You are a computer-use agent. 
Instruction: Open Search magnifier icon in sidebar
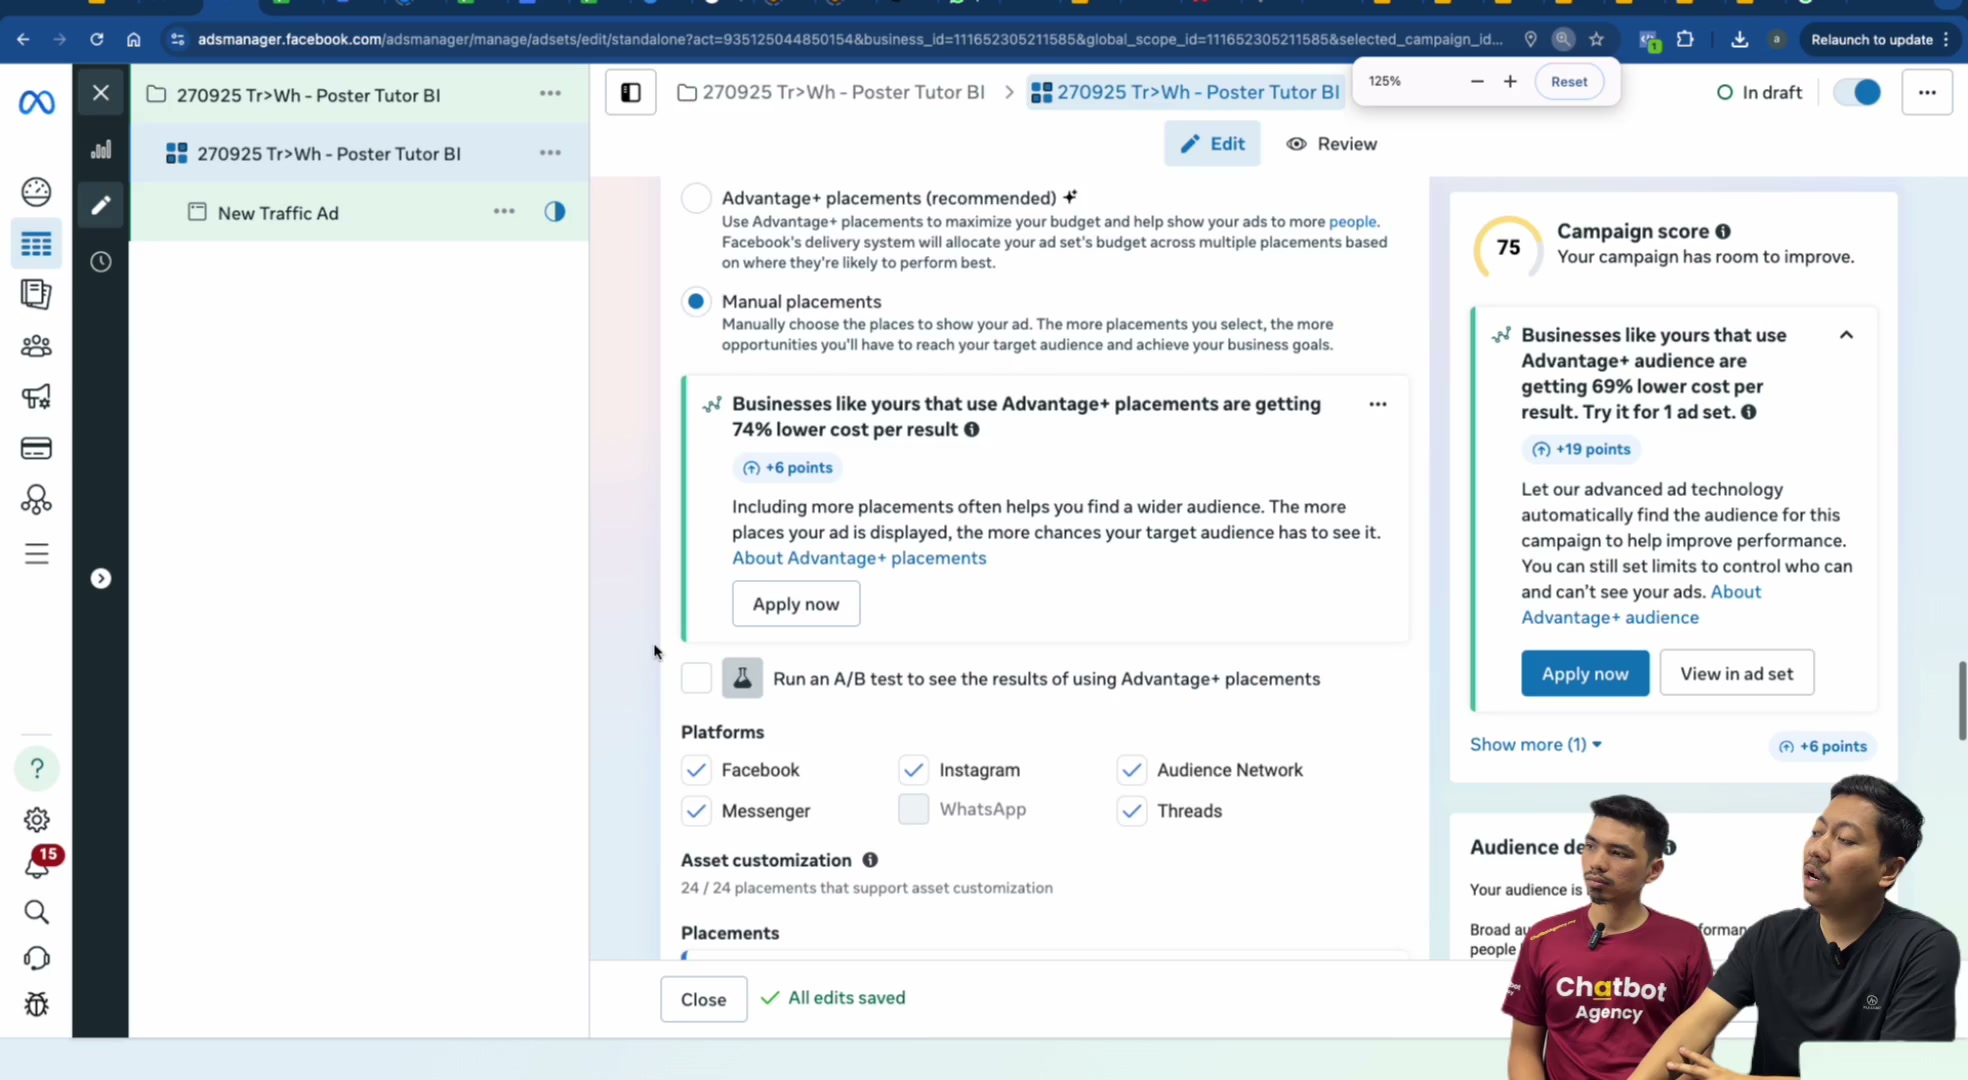[36, 912]
